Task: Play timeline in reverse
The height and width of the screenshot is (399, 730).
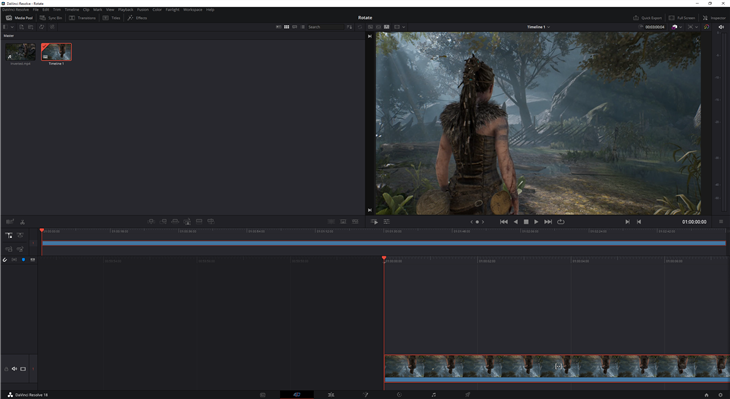Action: click(515, 222)
